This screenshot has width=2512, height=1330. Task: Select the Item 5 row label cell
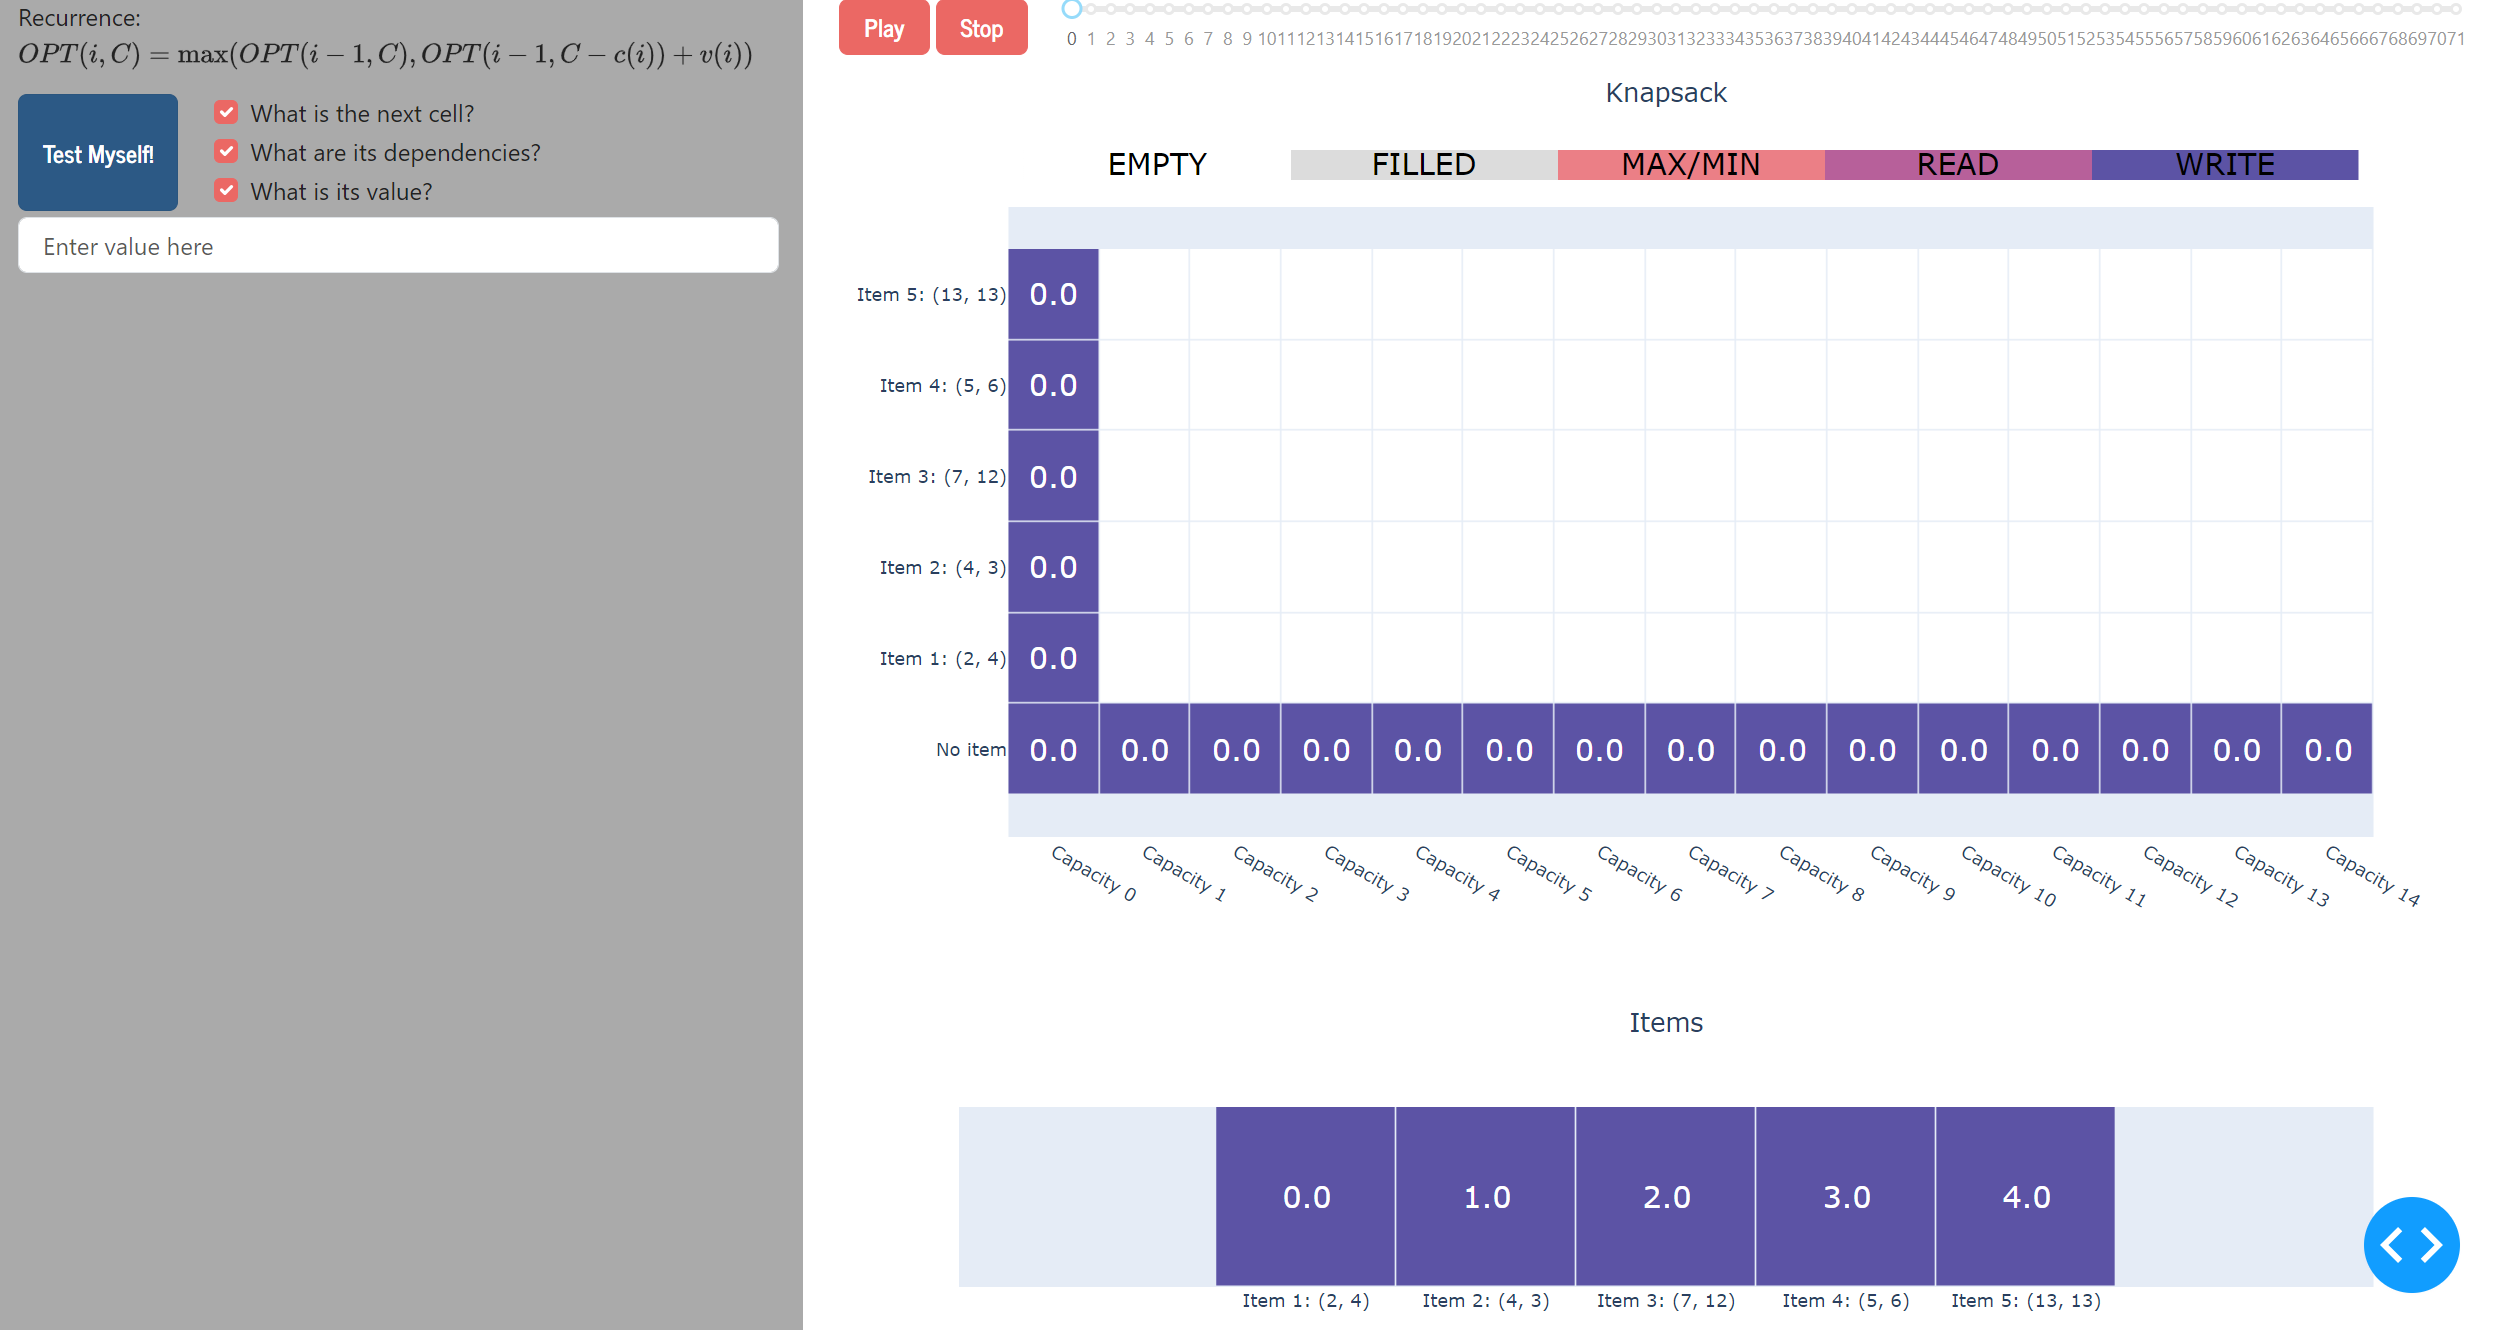tap(931, 294)
